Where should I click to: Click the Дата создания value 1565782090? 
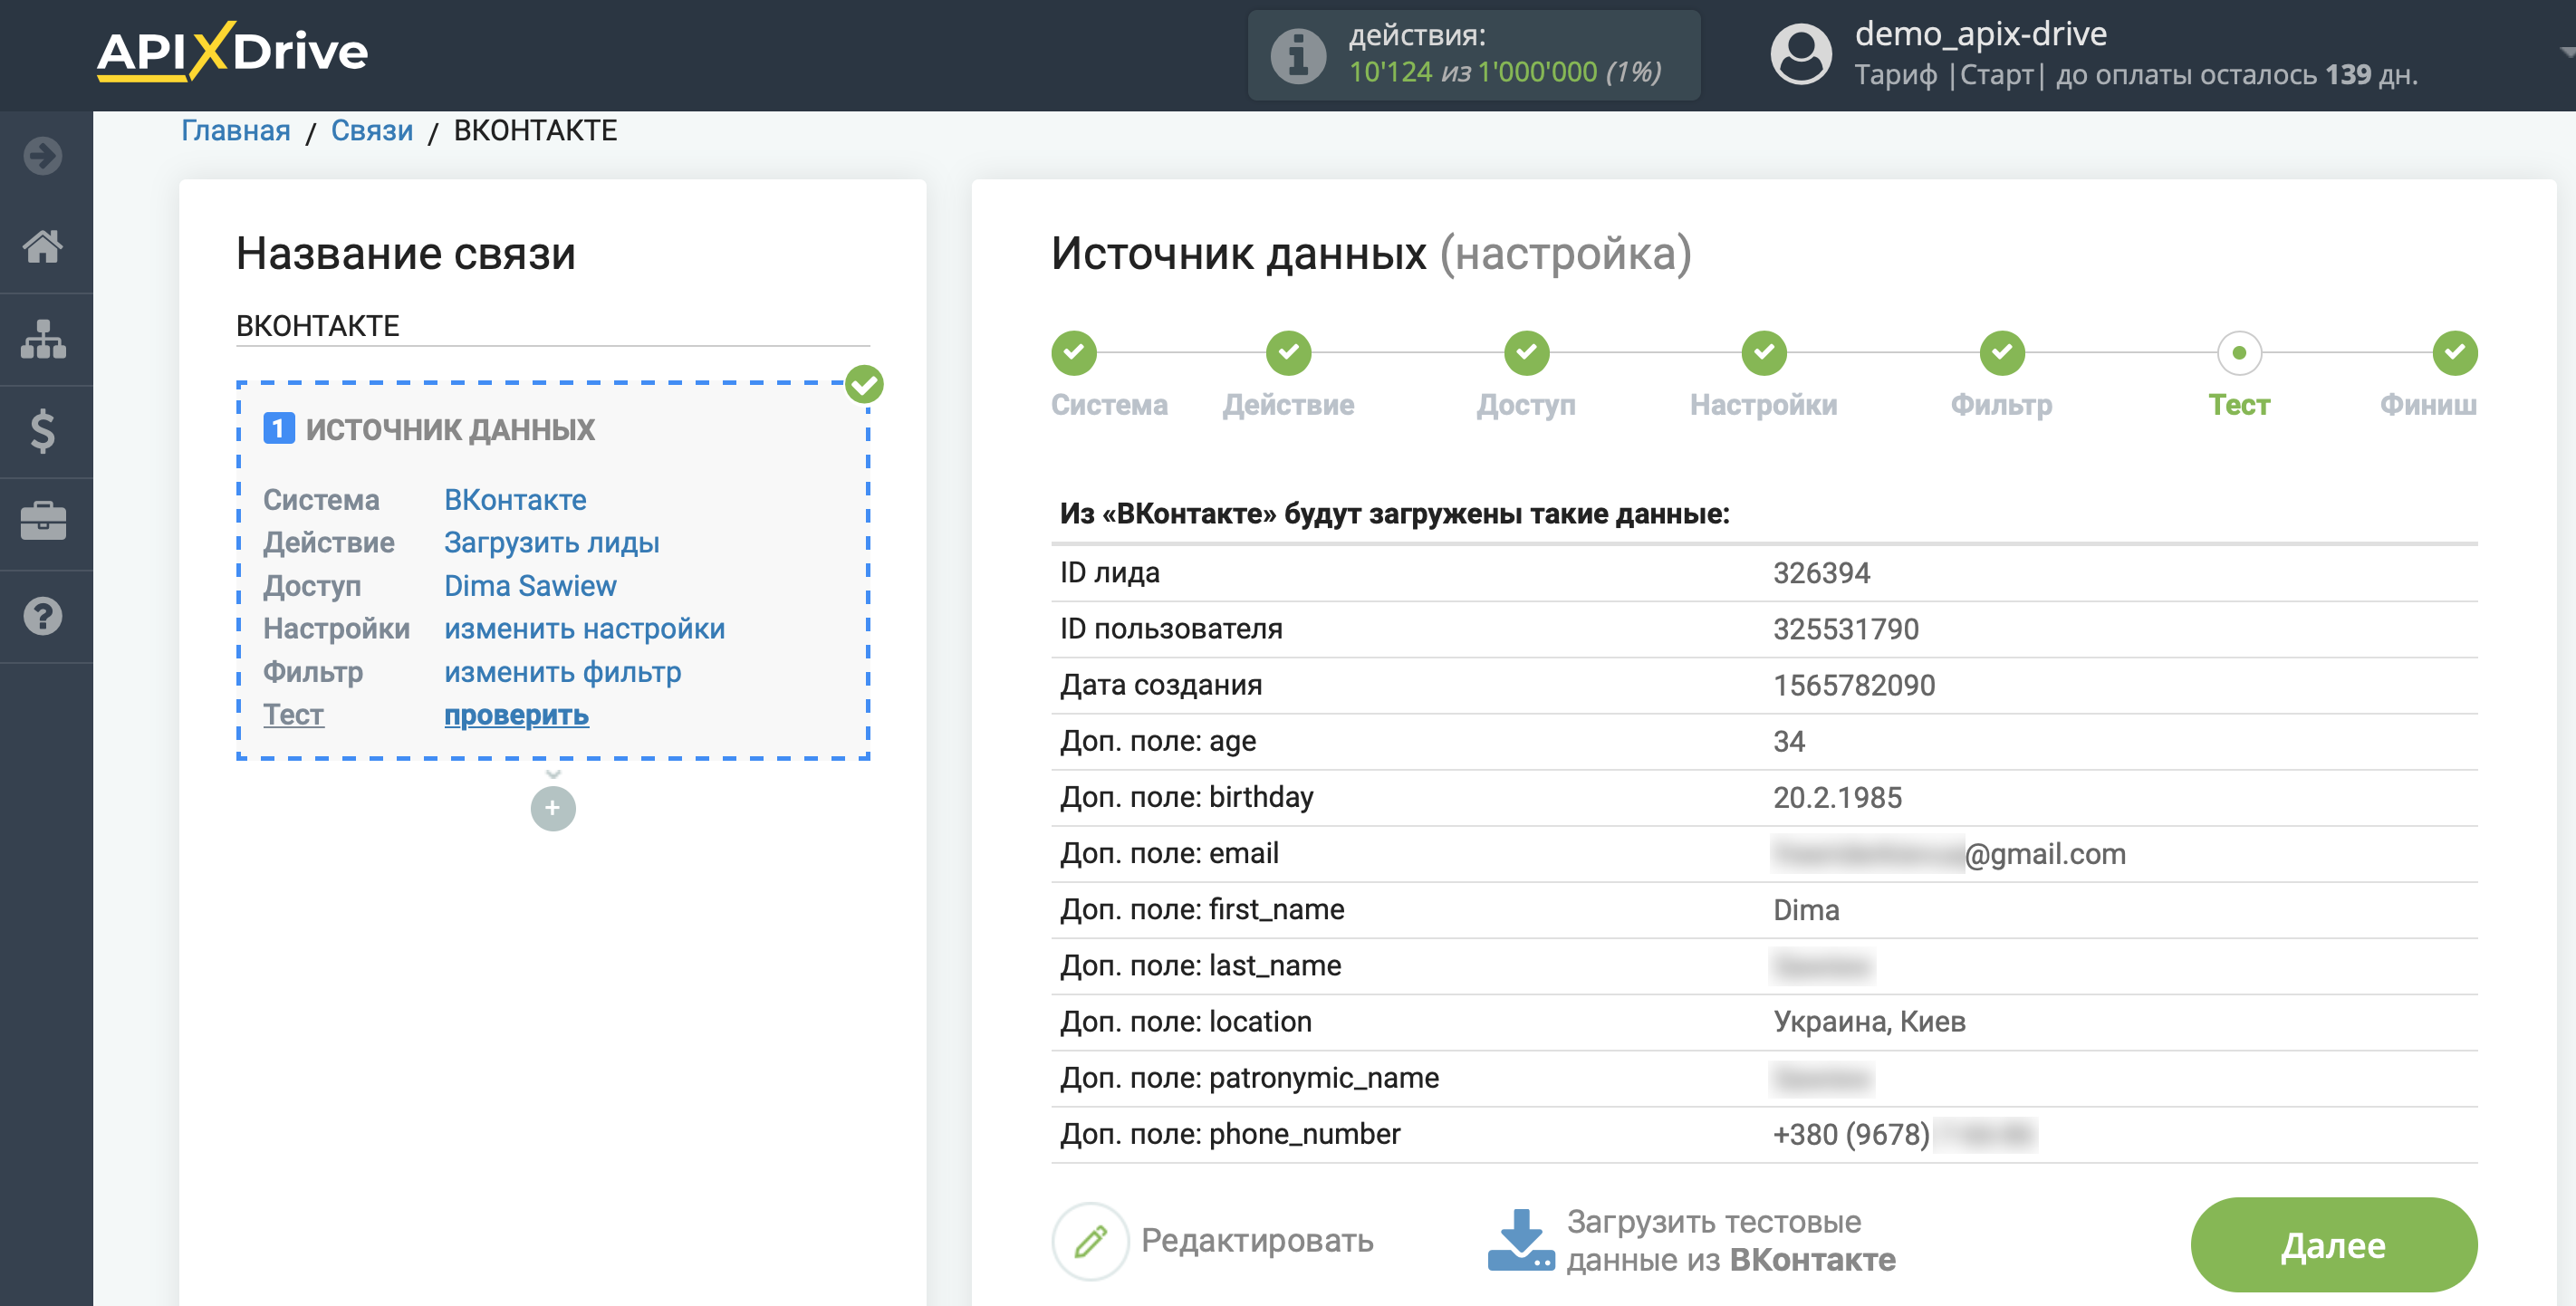(1853, 685)
